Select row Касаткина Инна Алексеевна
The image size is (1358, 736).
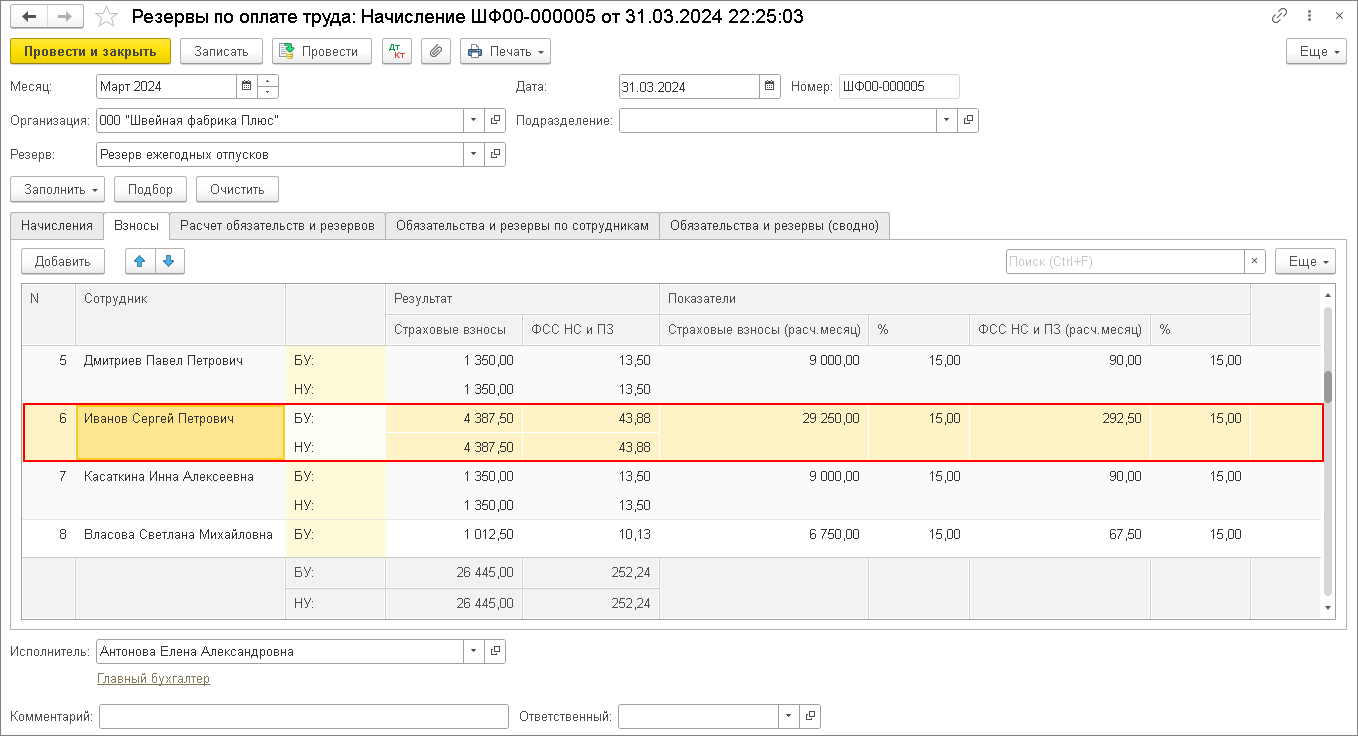[x=673, y=491]
